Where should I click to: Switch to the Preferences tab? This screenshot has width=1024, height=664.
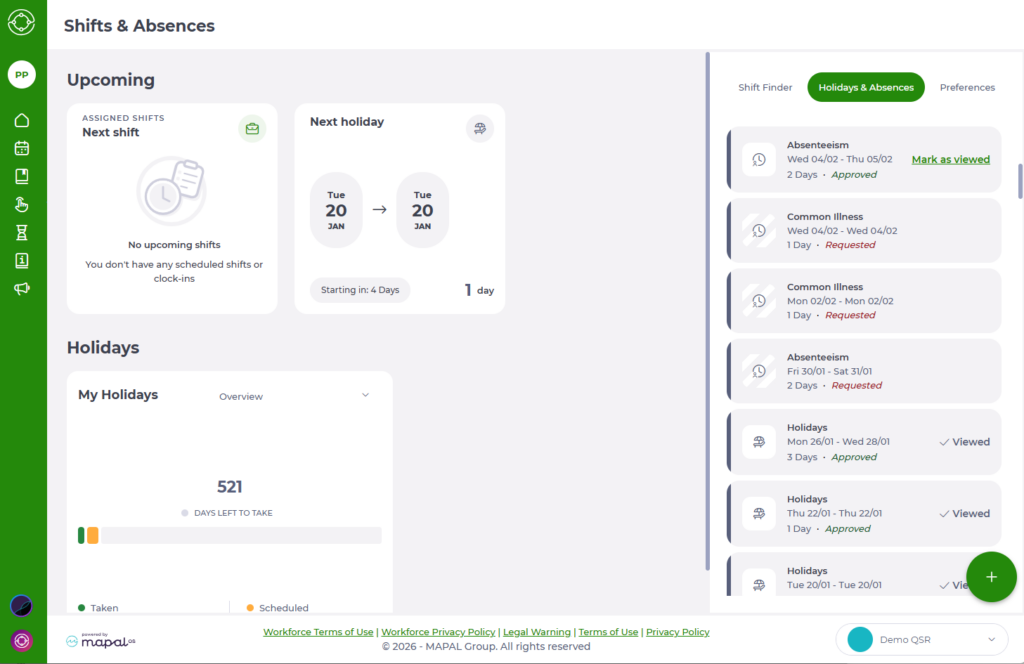coord(967,87)
